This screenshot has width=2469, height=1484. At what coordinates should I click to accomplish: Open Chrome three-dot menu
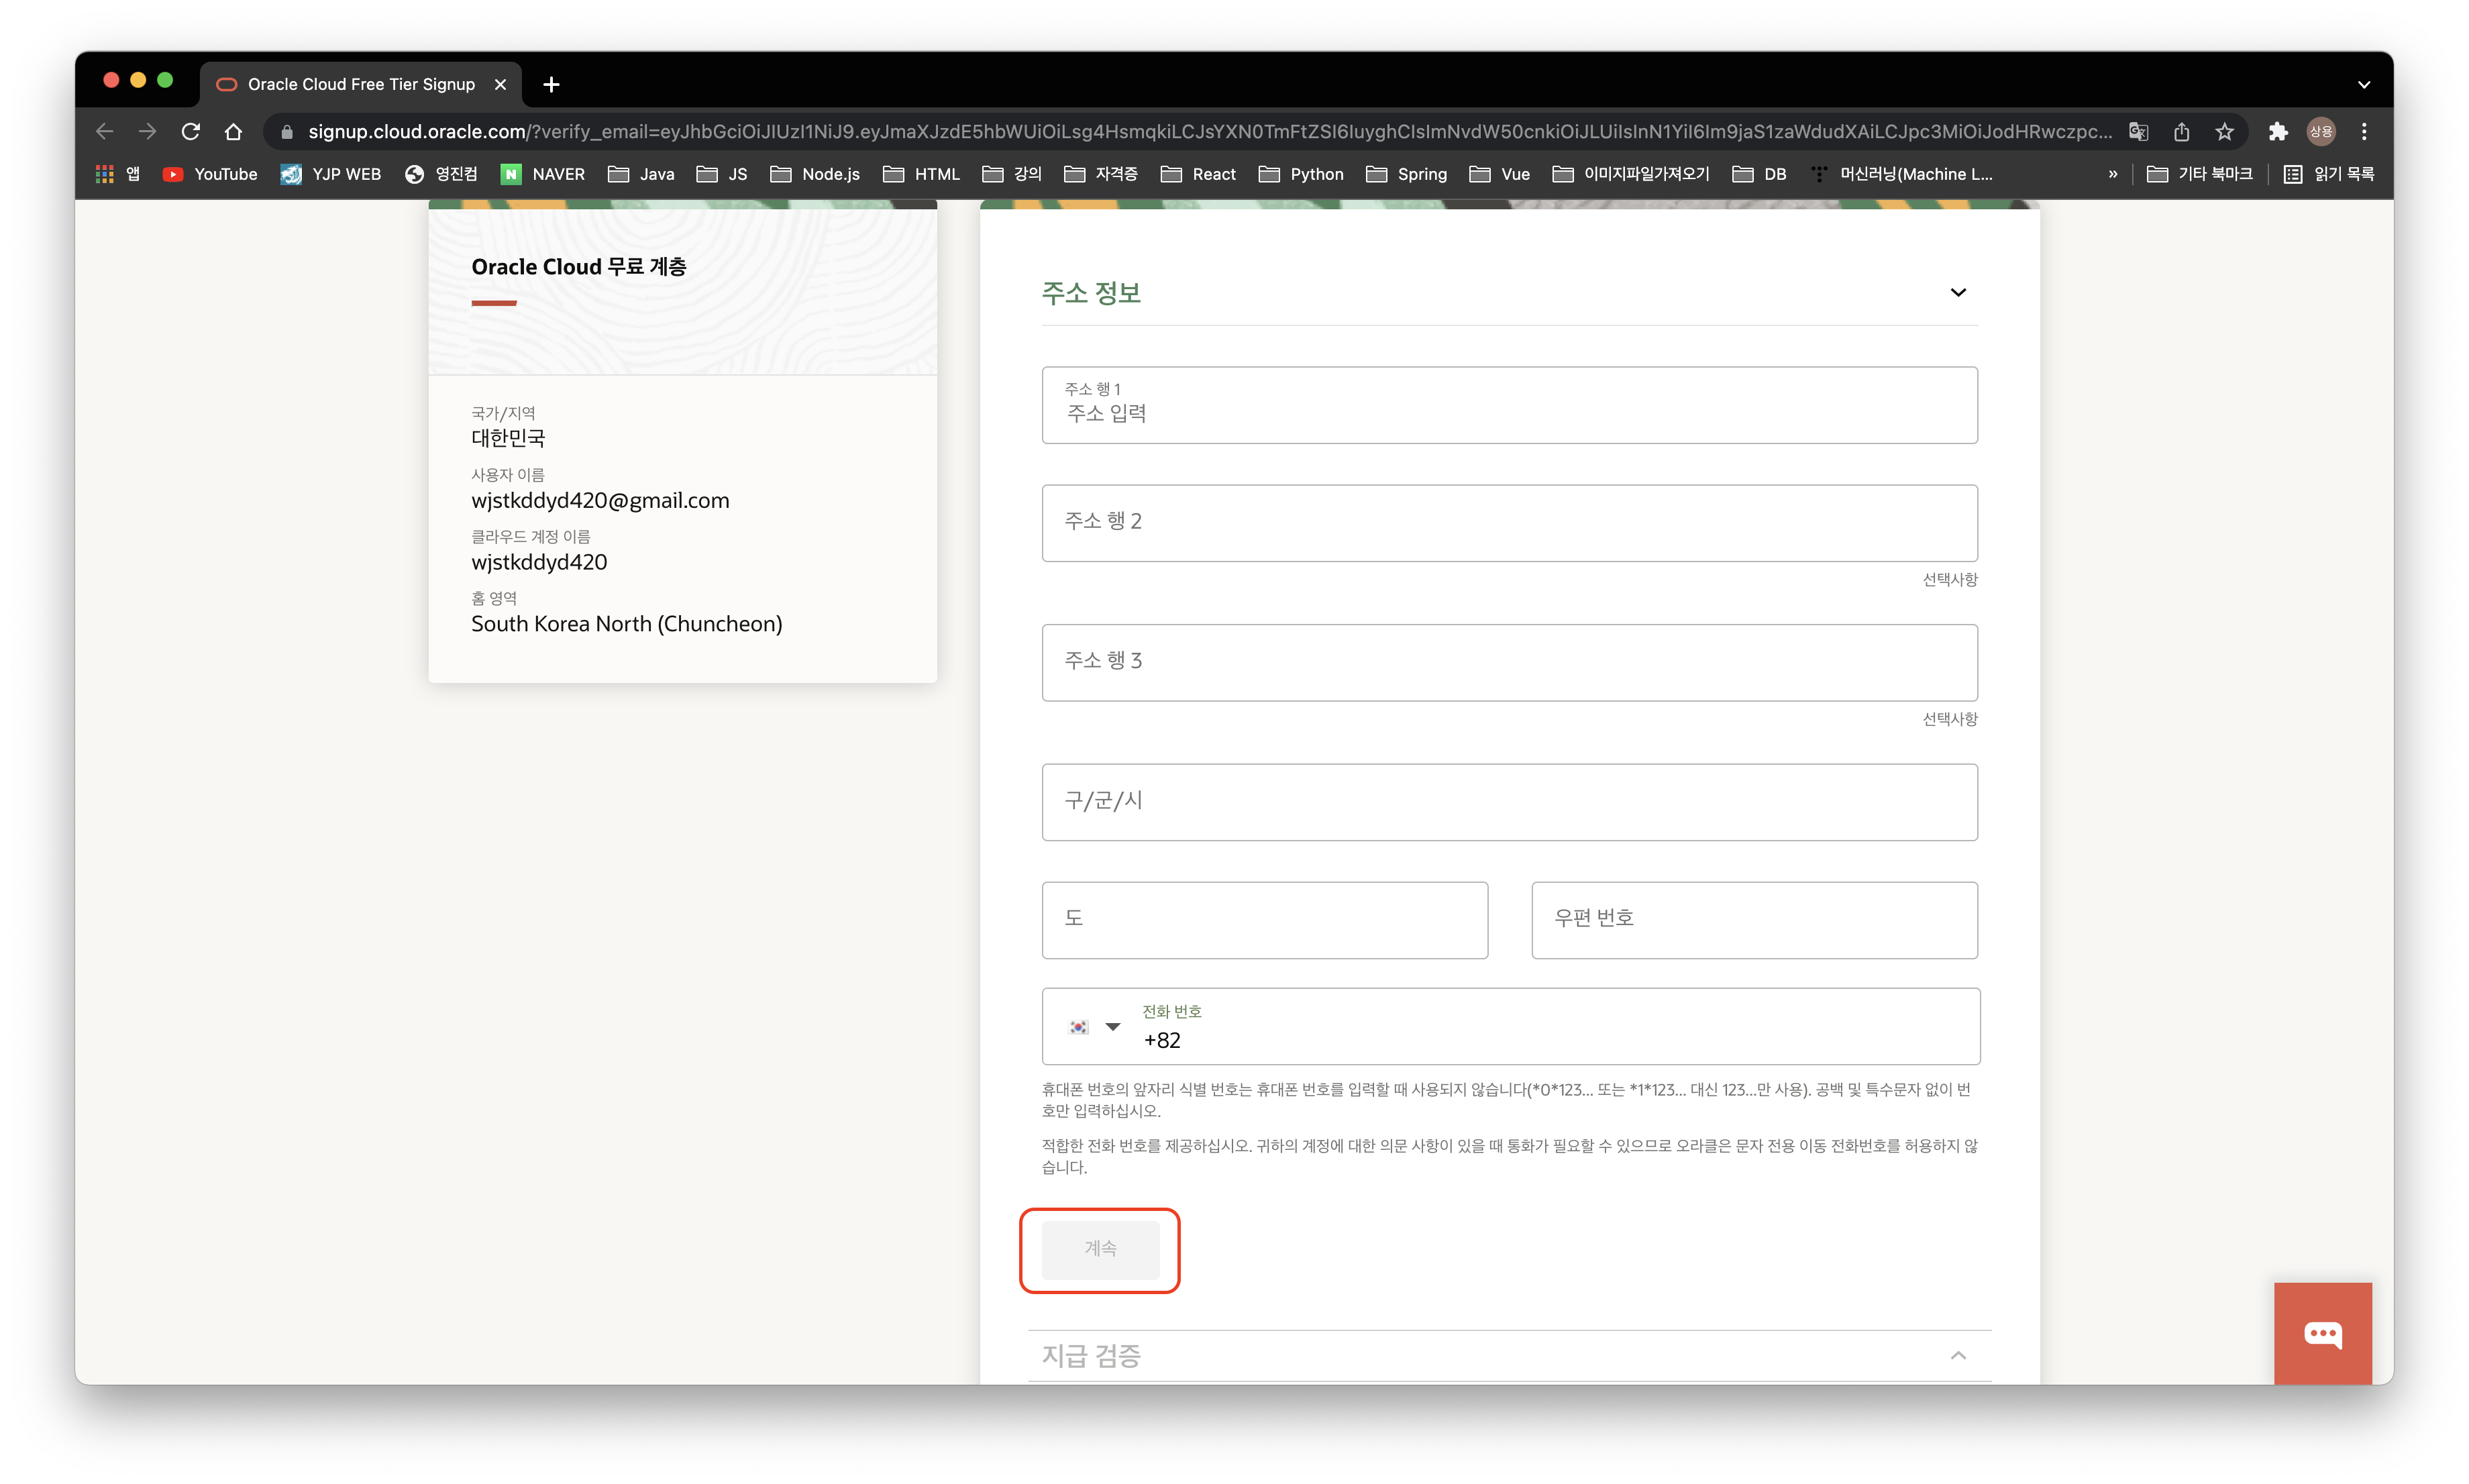tap(2364, 131)
